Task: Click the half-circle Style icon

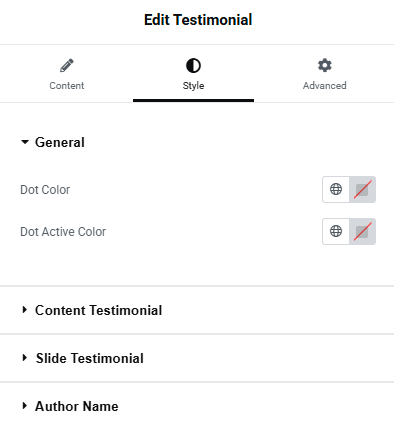Action: pos(193,65)
